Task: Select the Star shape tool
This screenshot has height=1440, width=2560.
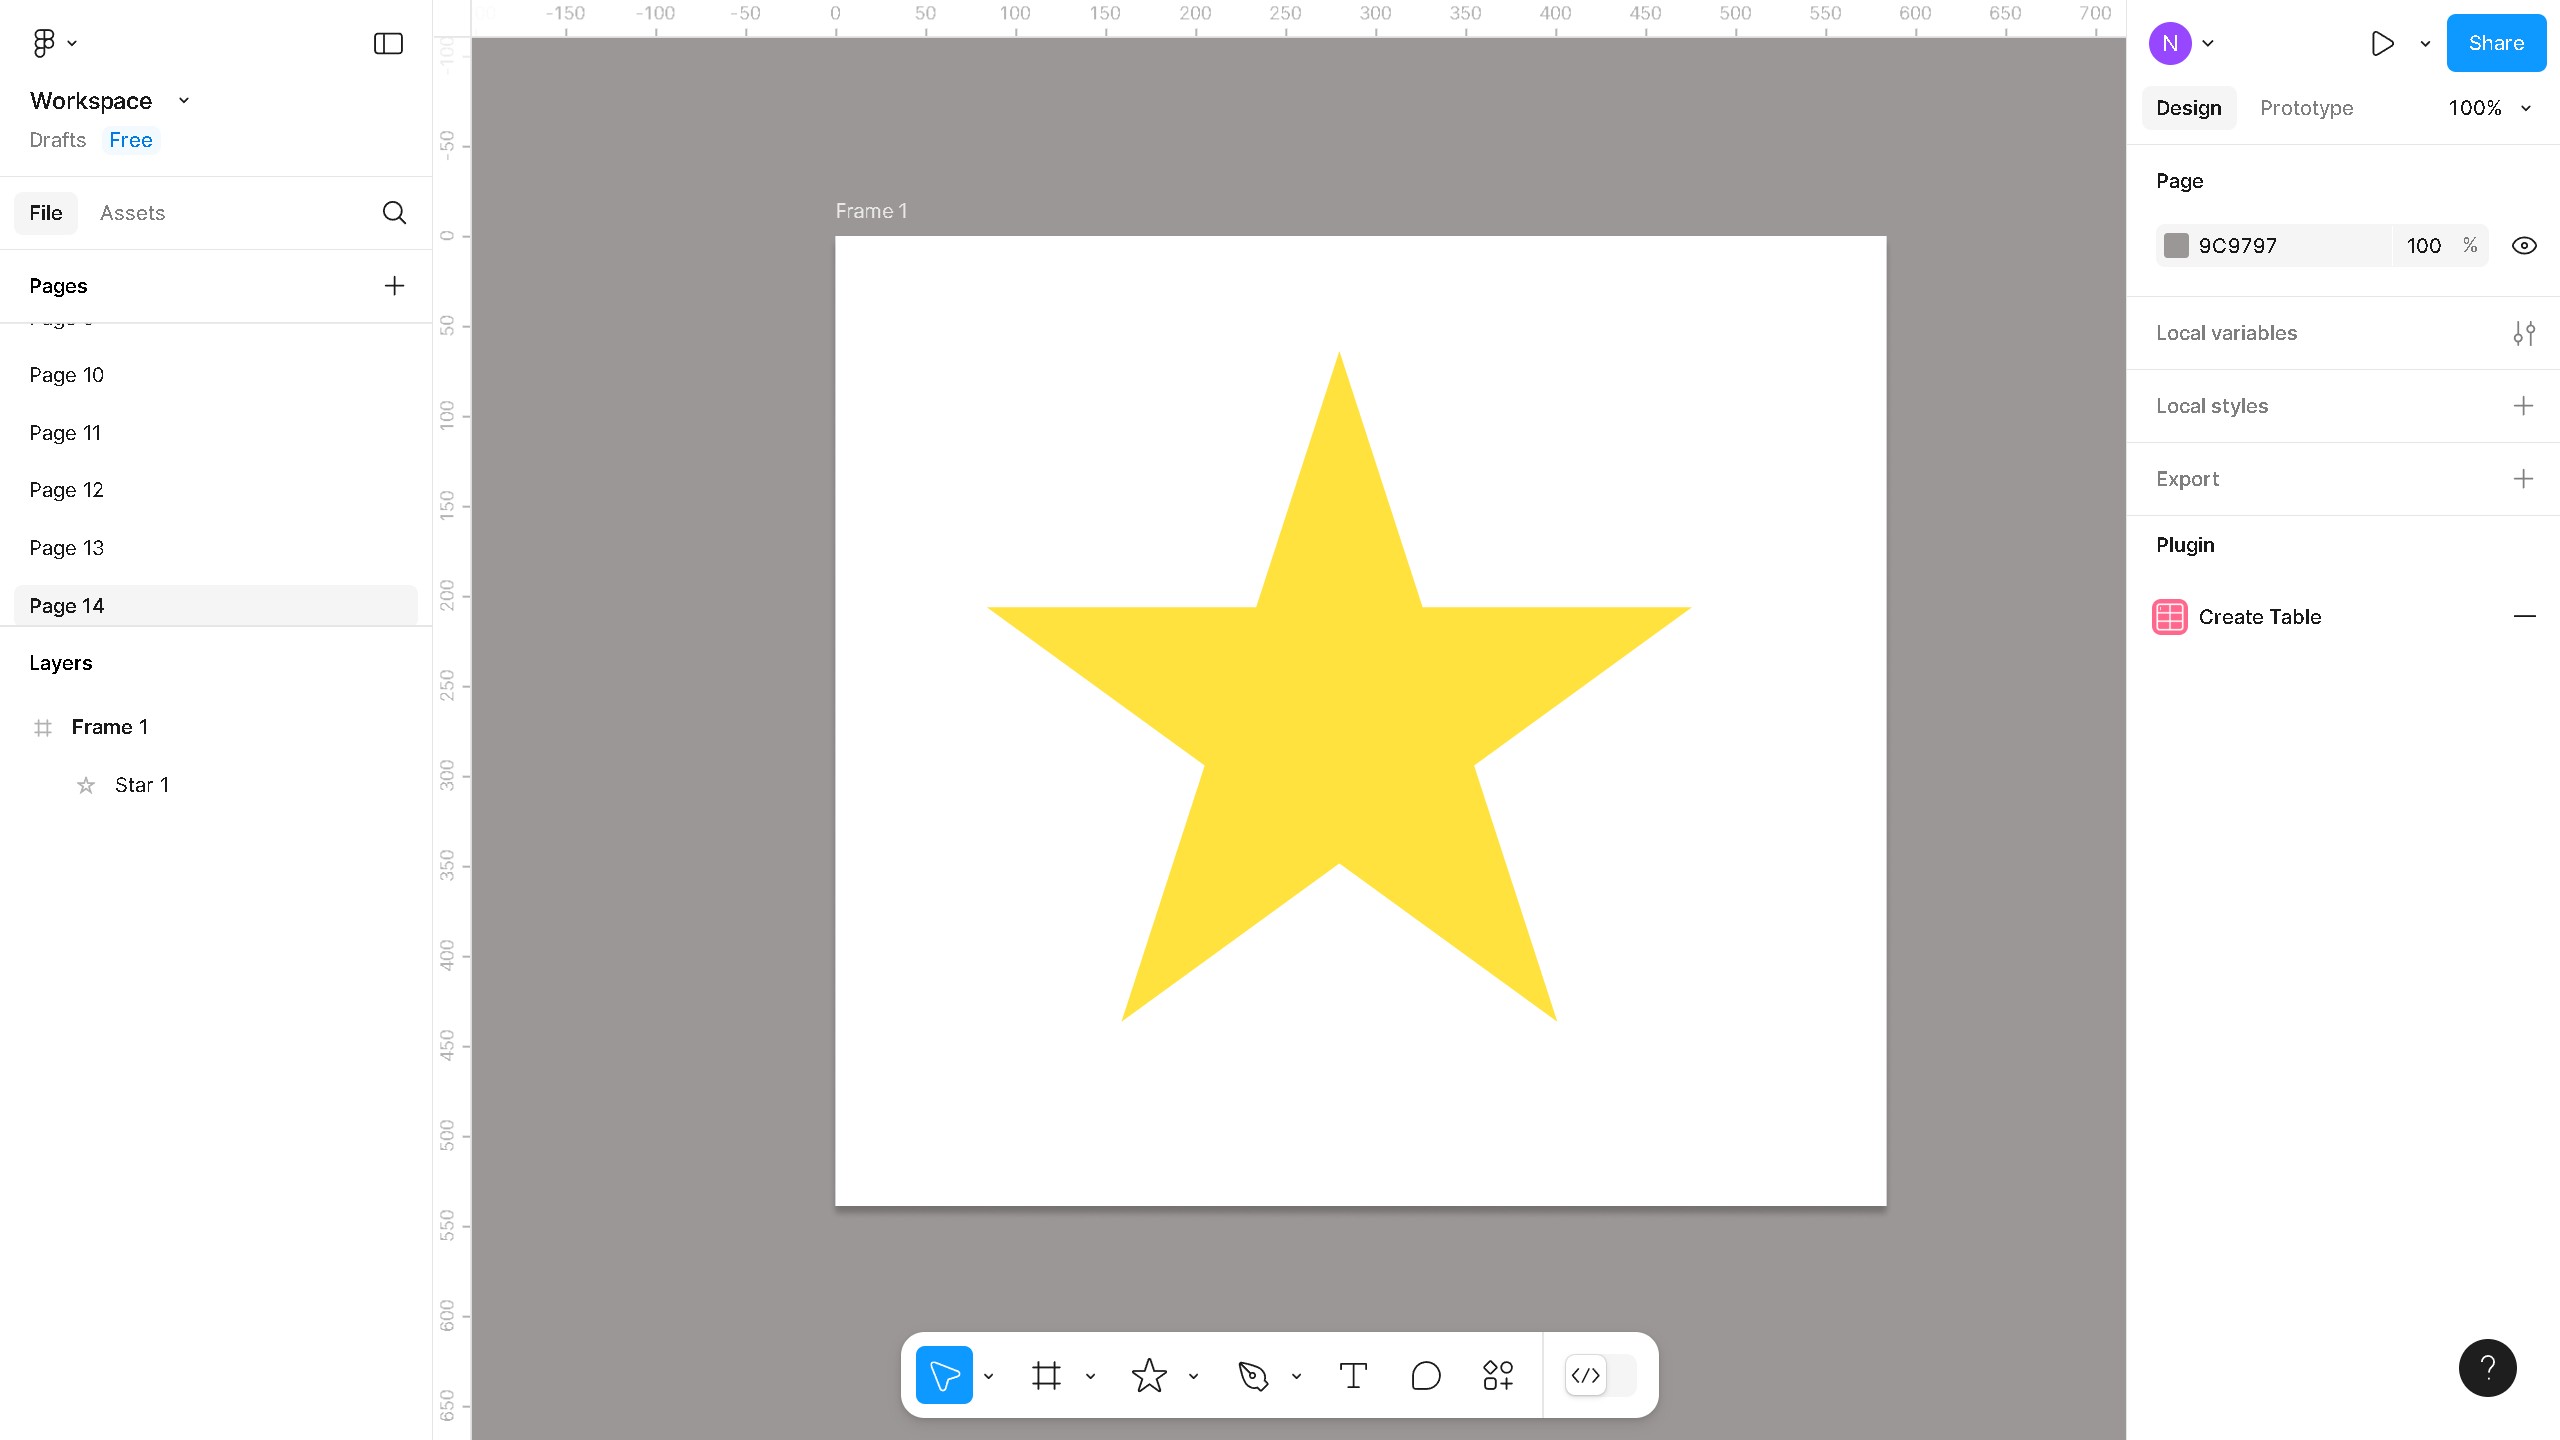Action: pyautogui.click(x=1149, y=1376)
